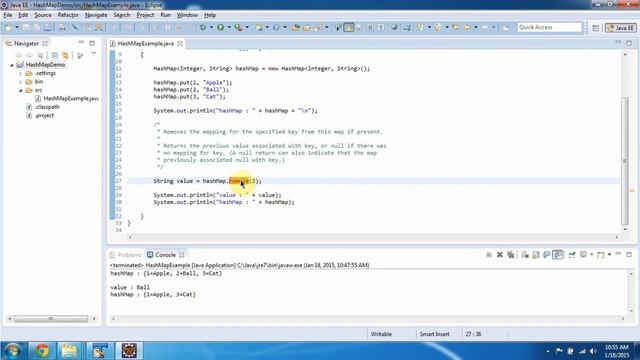
Task: Expand the .settings folder
Action: pos(20,73)
